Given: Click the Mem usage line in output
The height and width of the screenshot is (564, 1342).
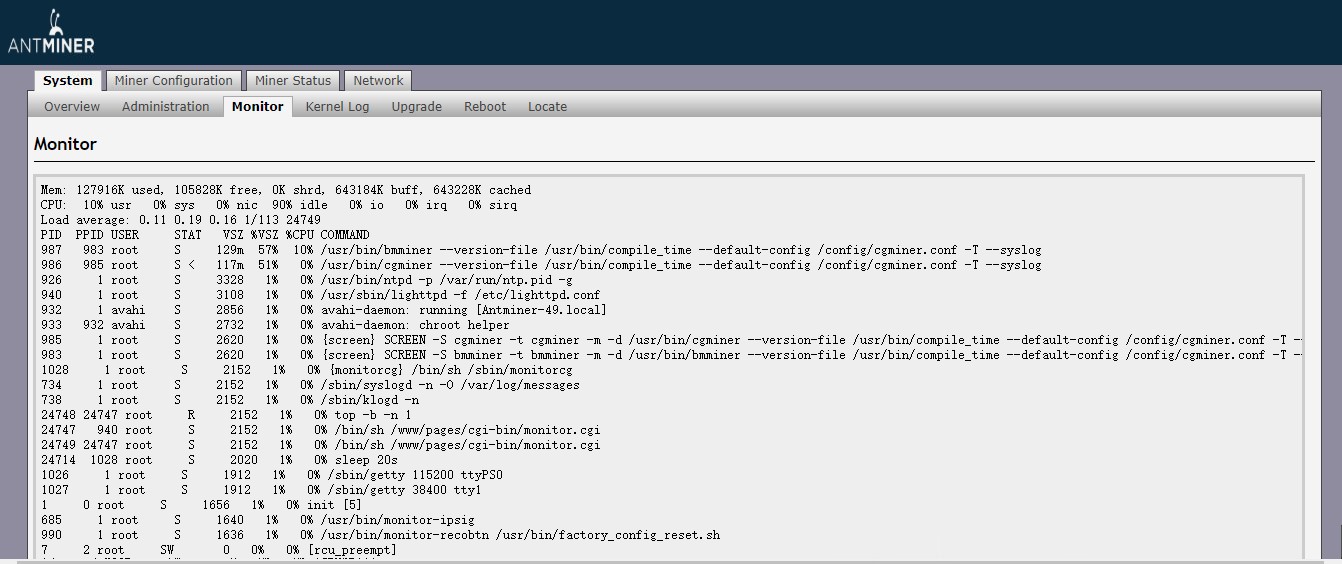Looking at the screenshot, I should (286, 190).
